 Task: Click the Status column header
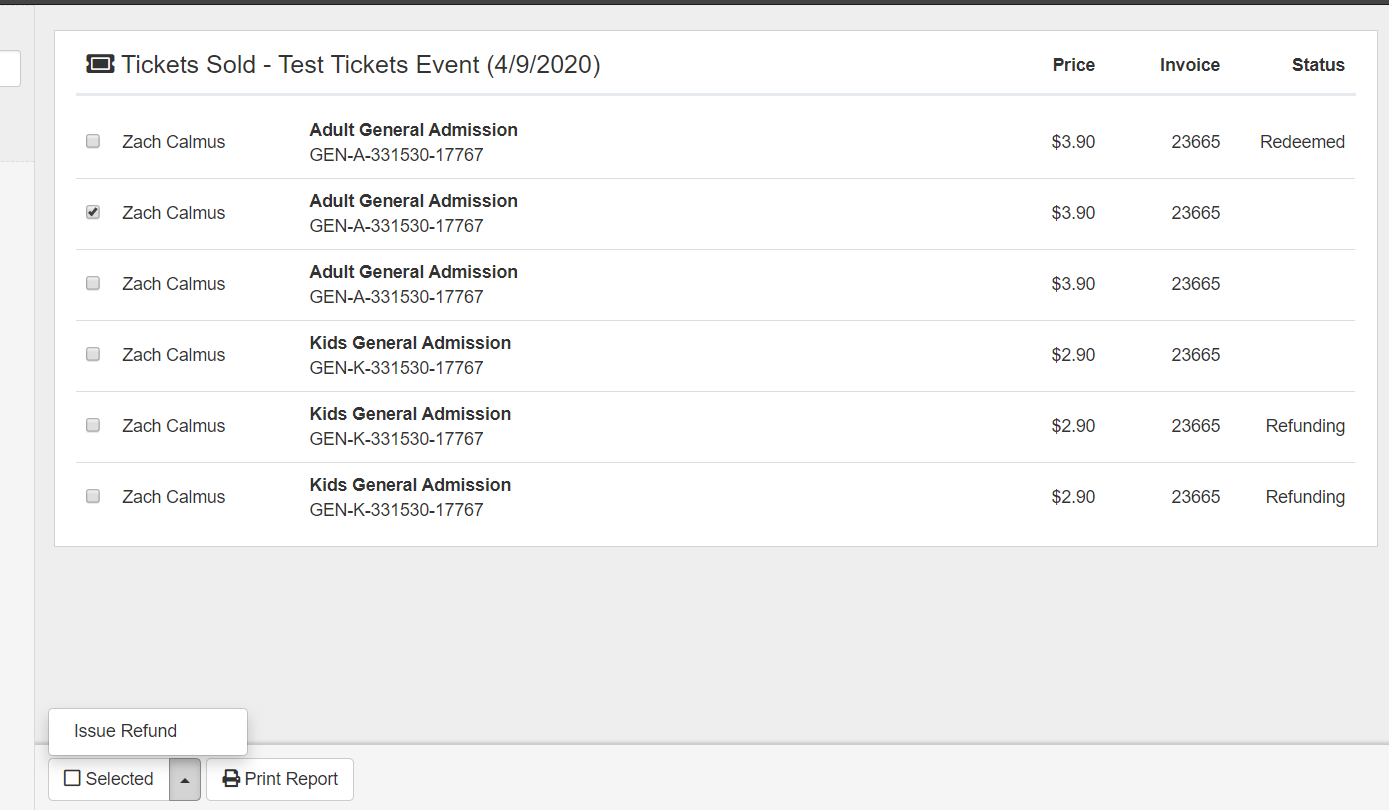[x=1317, y=65]
